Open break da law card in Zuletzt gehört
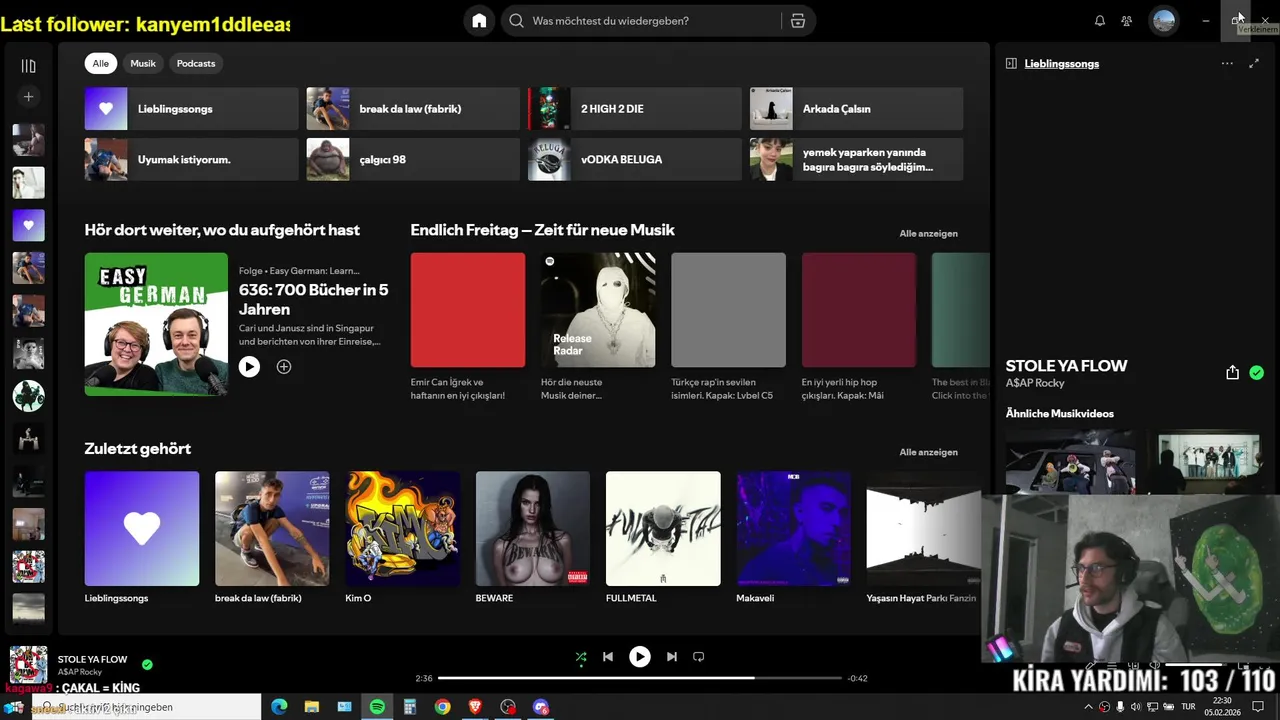 click(272, 538)
